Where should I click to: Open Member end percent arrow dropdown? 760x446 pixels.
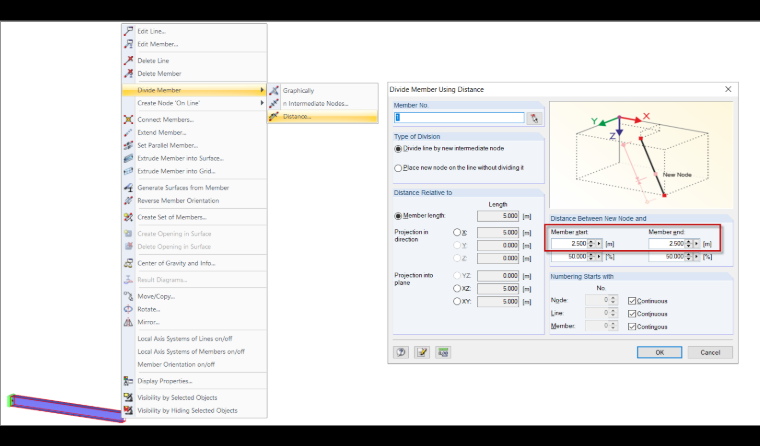pos(696,256)
